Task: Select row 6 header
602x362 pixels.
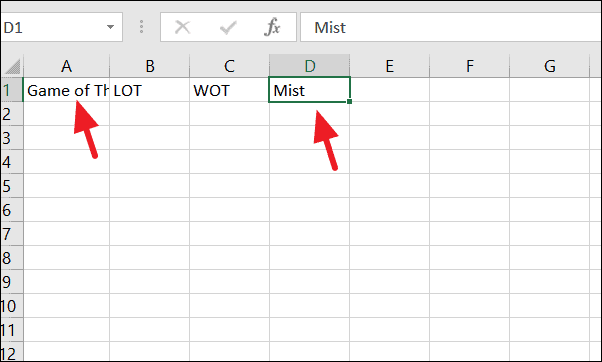Action: 12,210
